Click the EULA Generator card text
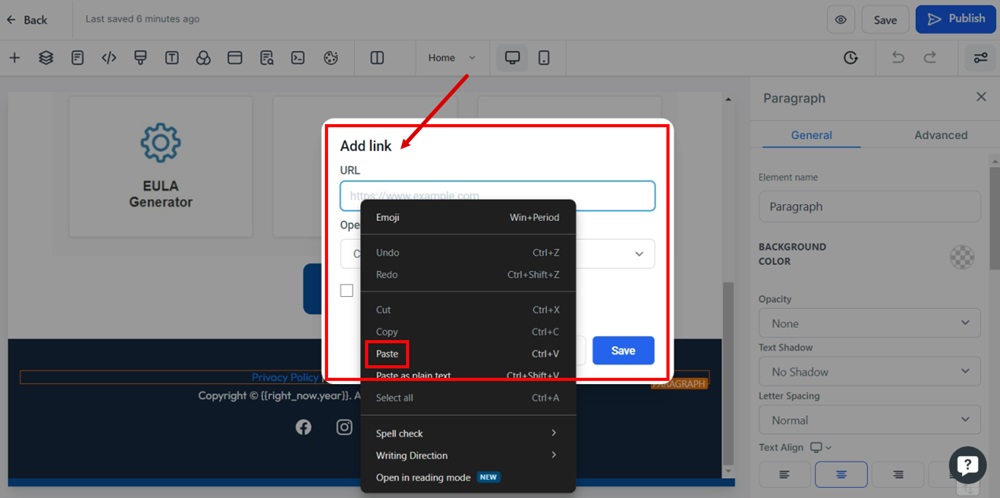 click(161, 194)
